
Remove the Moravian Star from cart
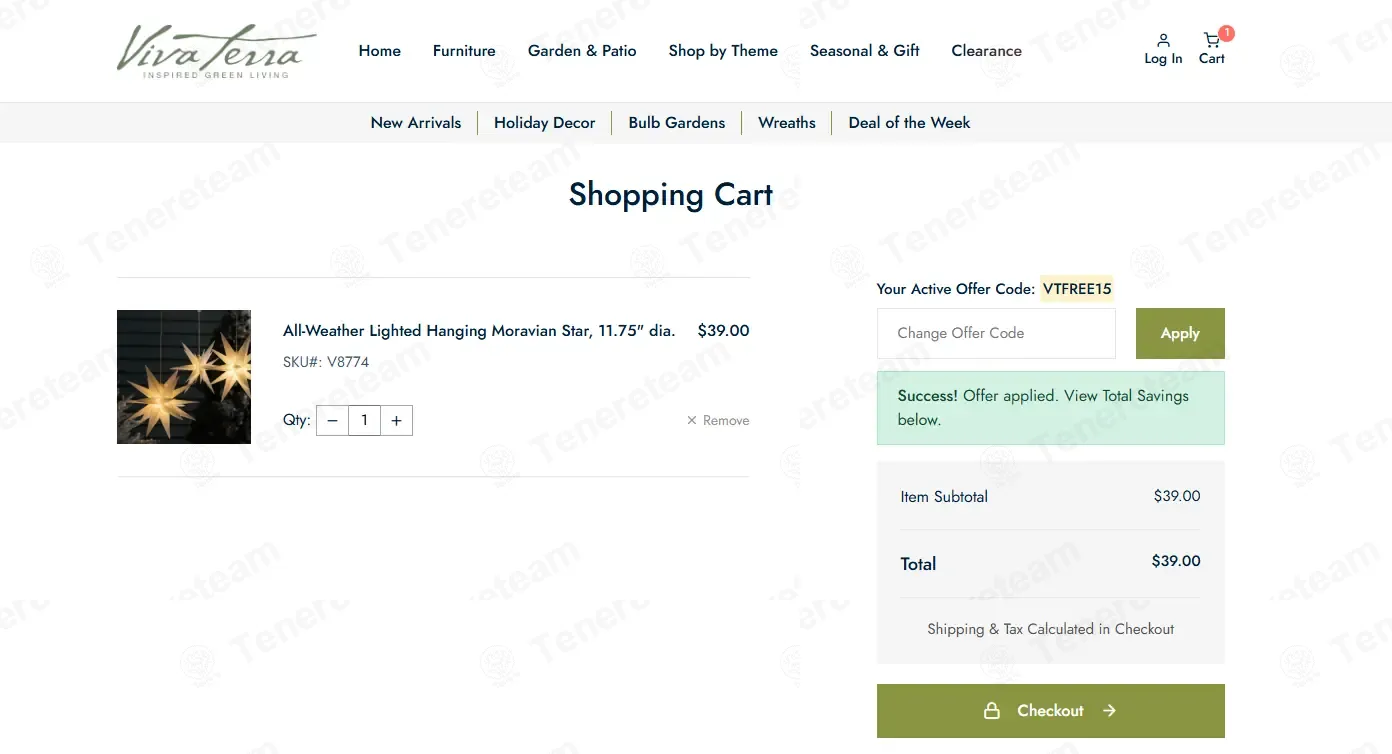718,421
